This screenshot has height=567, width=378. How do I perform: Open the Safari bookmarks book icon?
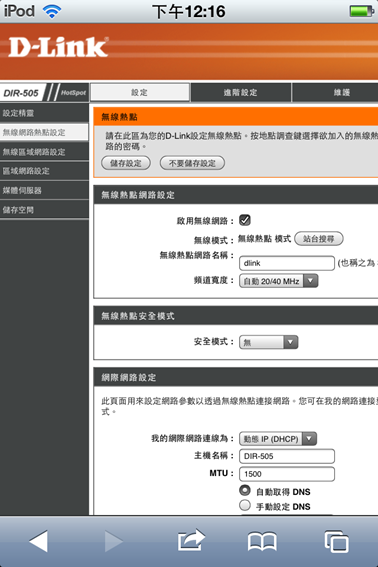263,541
